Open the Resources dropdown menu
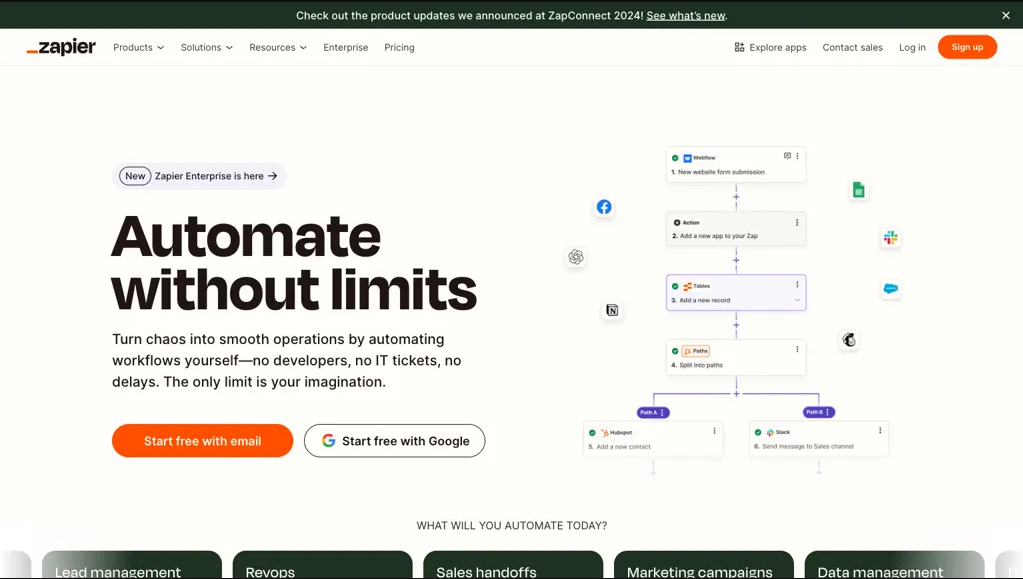The image size is (1023, 579). (278, 47)
